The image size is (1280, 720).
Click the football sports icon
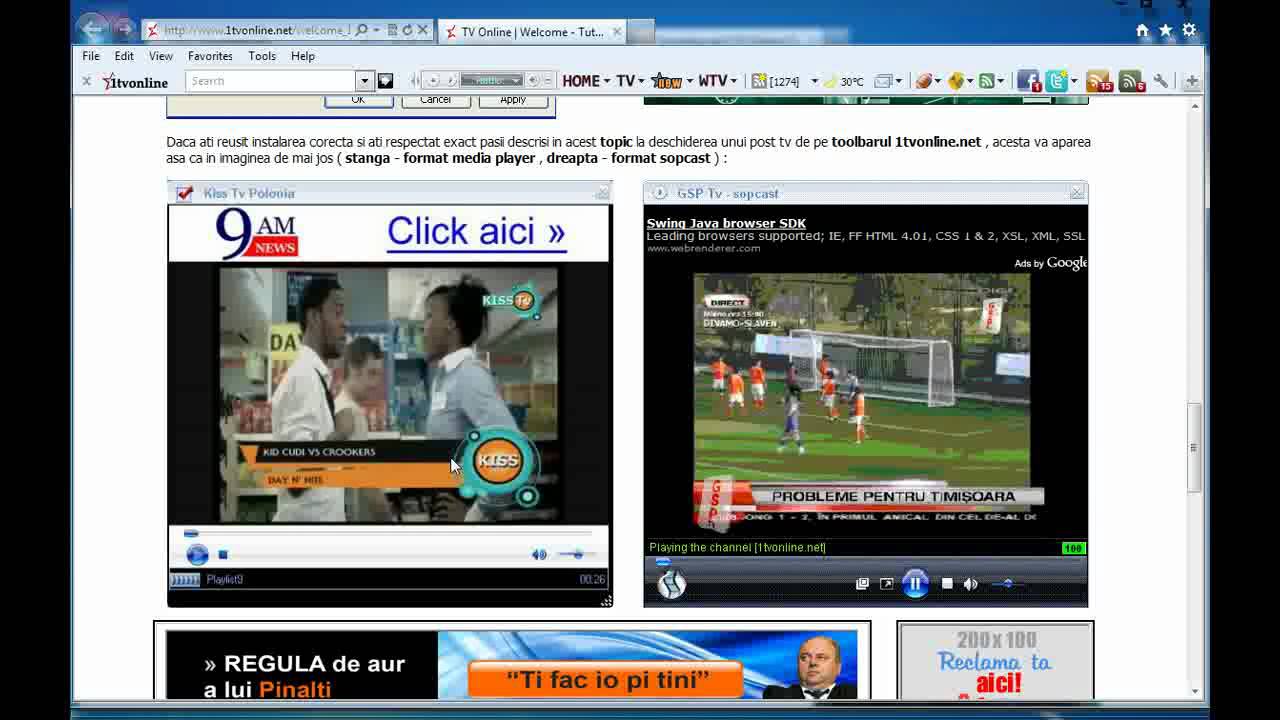923,81
